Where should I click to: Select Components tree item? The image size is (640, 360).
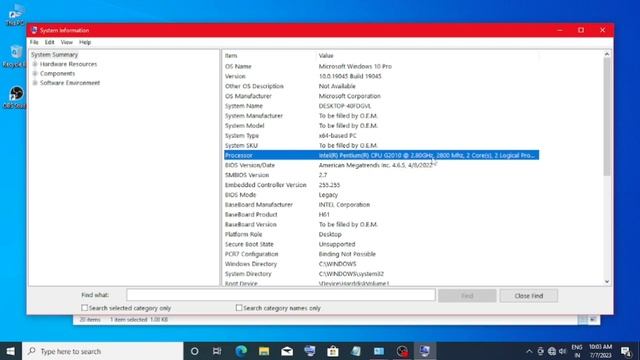tap(58, 73)
